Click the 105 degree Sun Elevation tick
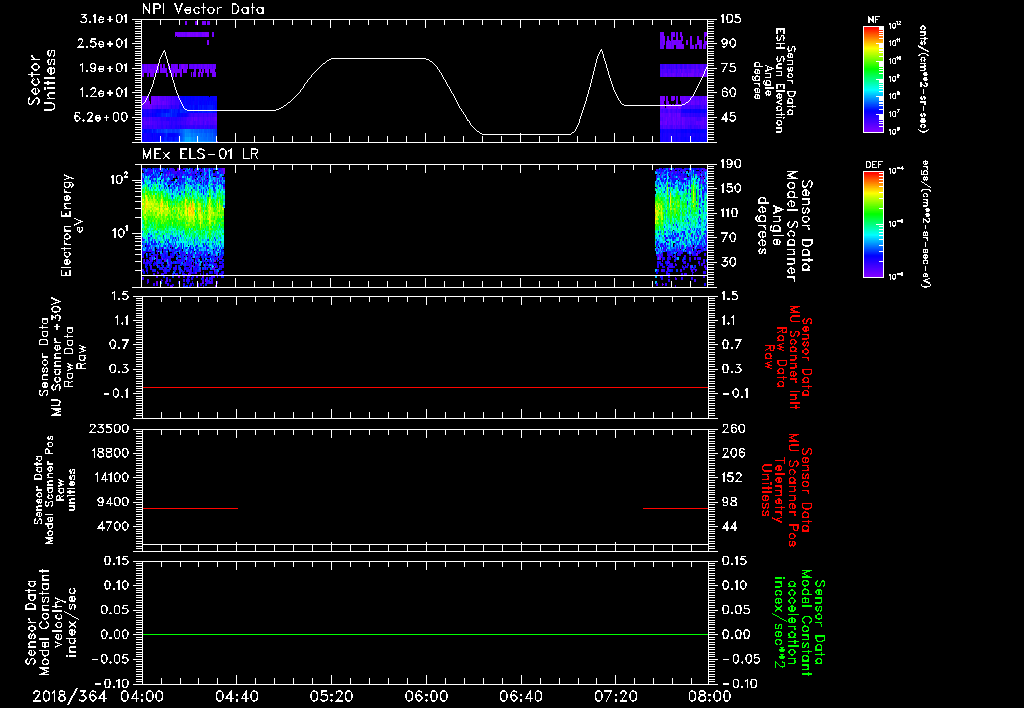The width and height of the screenshot is (1024, 708). pyautogui.click(x=731, y=19)
